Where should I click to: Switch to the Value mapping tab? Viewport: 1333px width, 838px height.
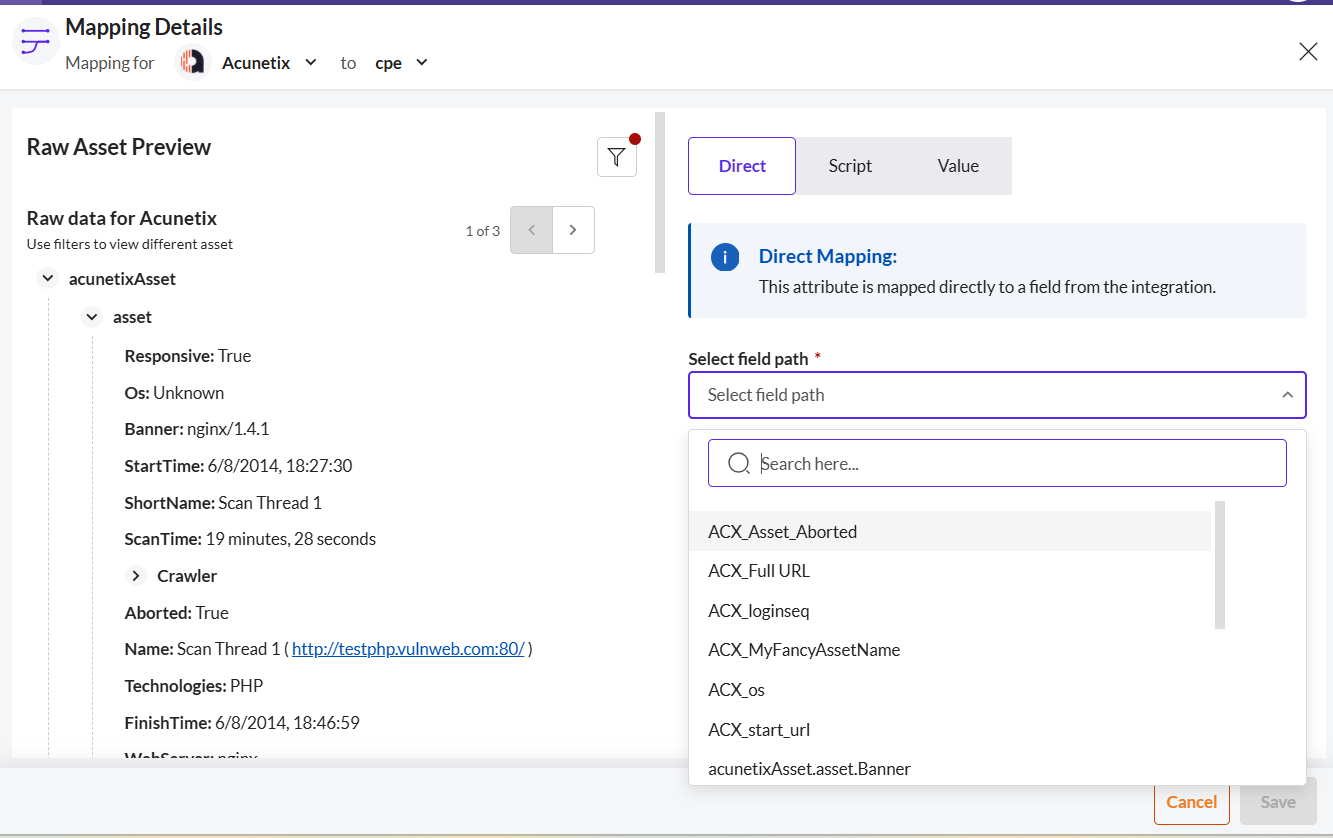click(958, 166)
